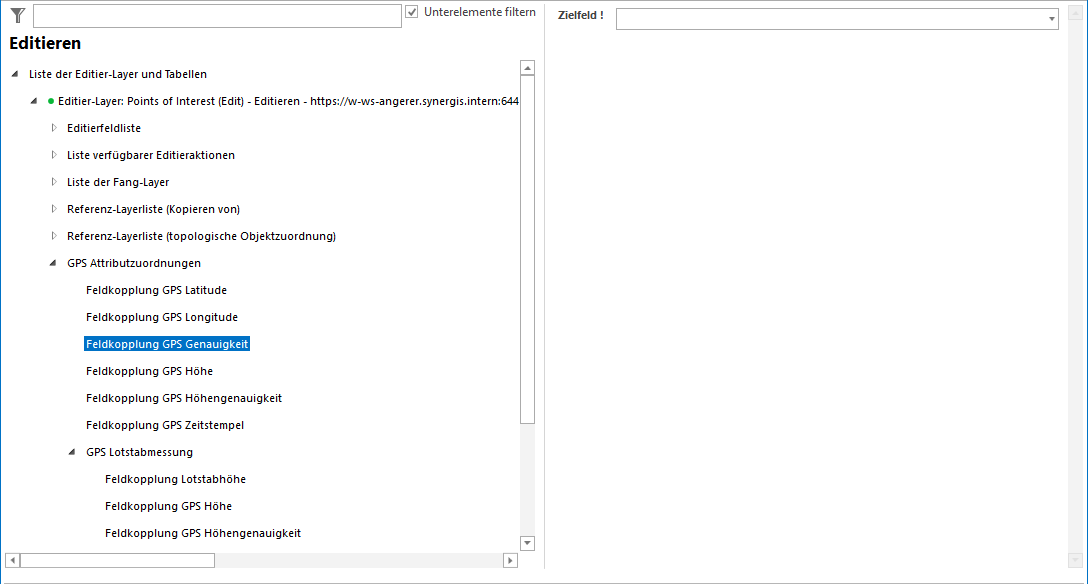Toggle the Unterelemente filtern checkbox

(411, 12)
